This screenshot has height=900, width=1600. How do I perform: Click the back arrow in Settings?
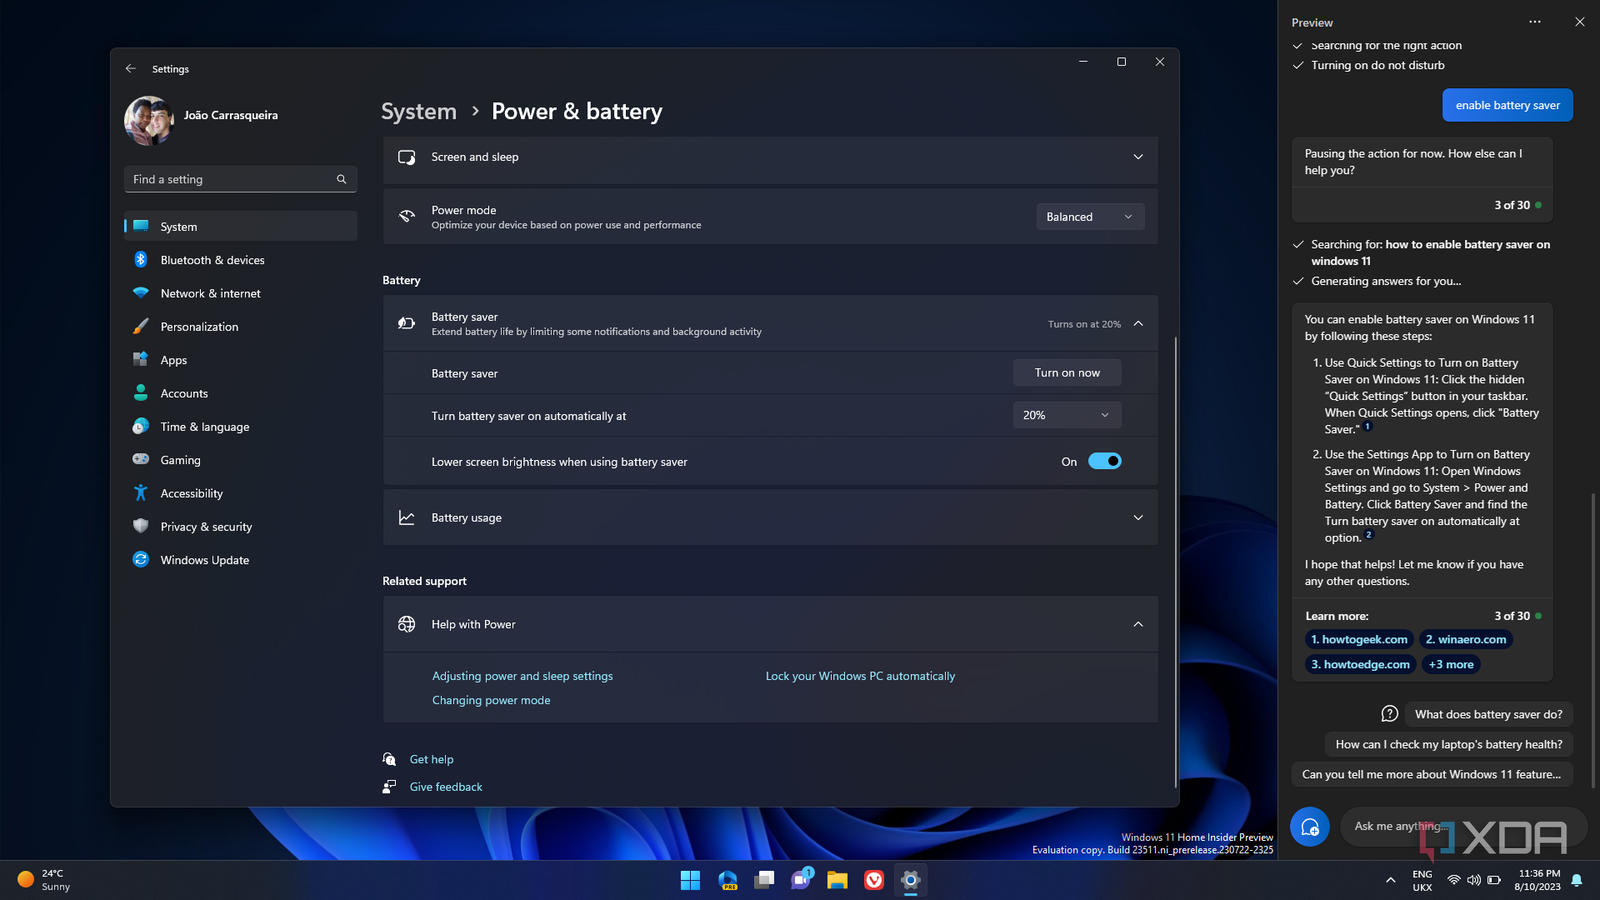point(130,69)
